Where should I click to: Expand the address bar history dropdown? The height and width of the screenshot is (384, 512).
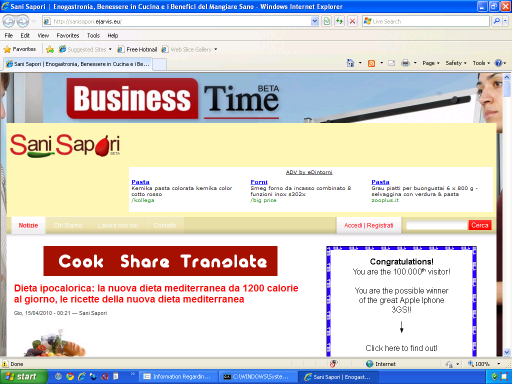coord(315,21)
